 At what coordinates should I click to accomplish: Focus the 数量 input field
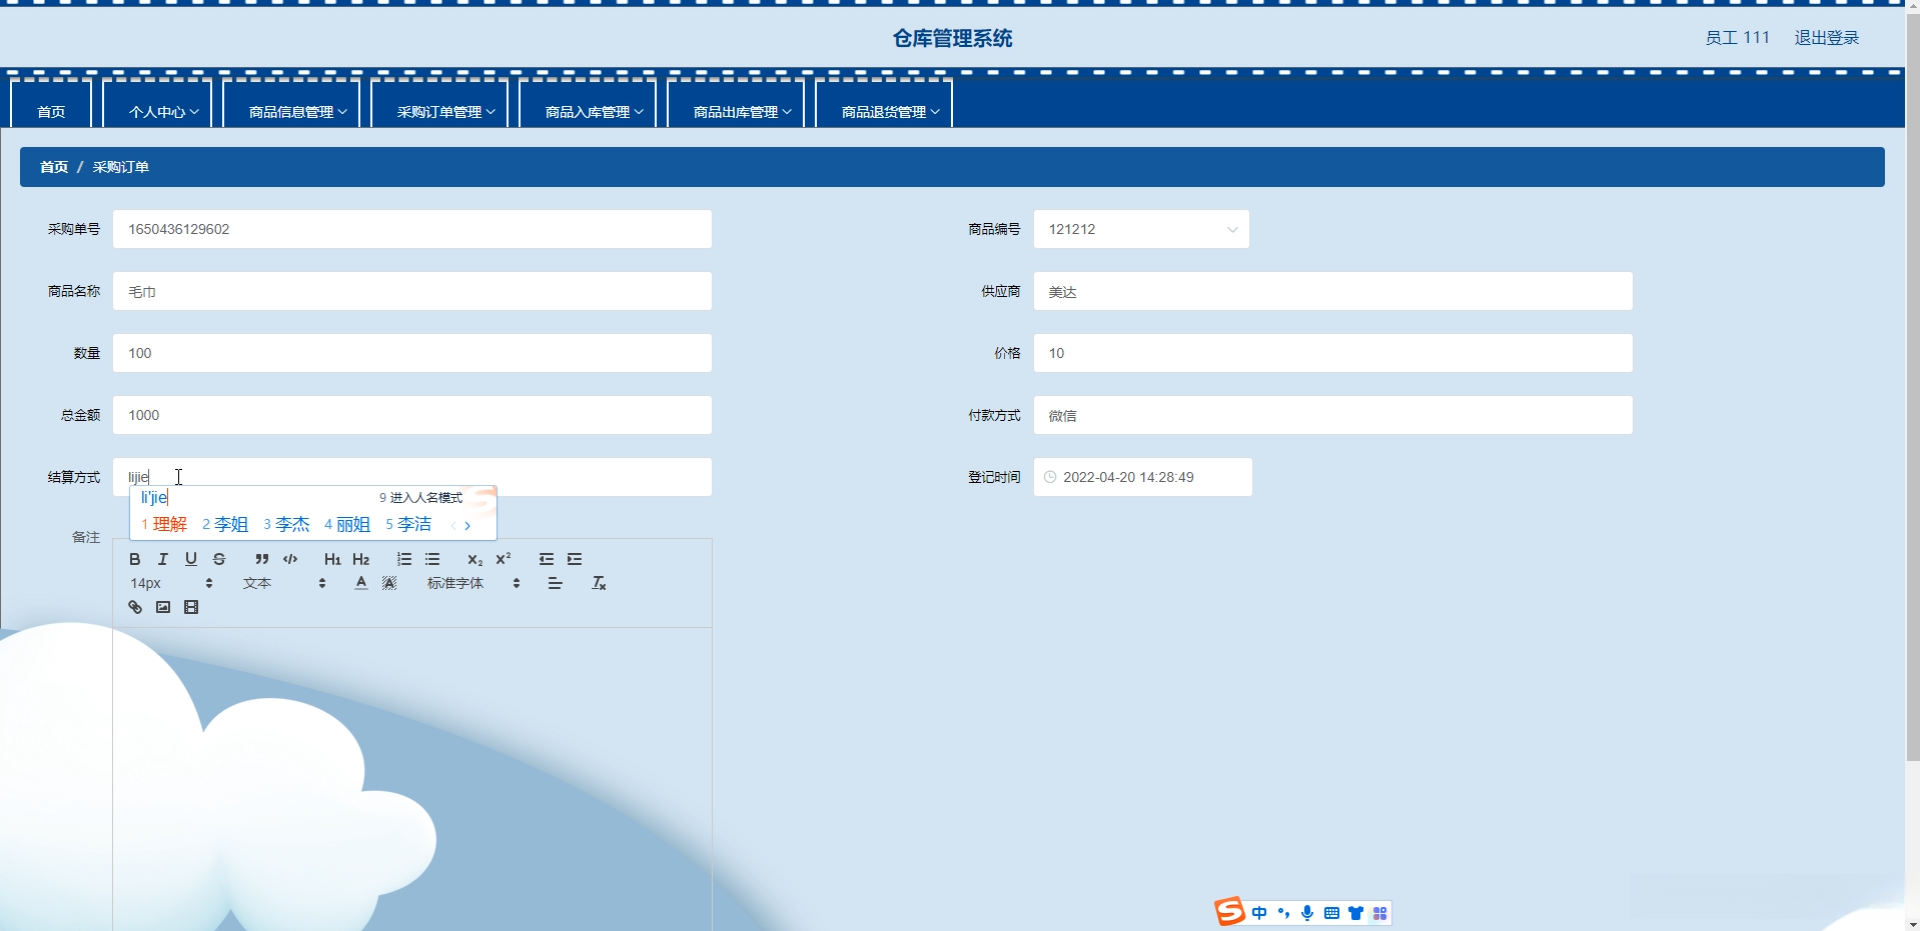(412, 353)
